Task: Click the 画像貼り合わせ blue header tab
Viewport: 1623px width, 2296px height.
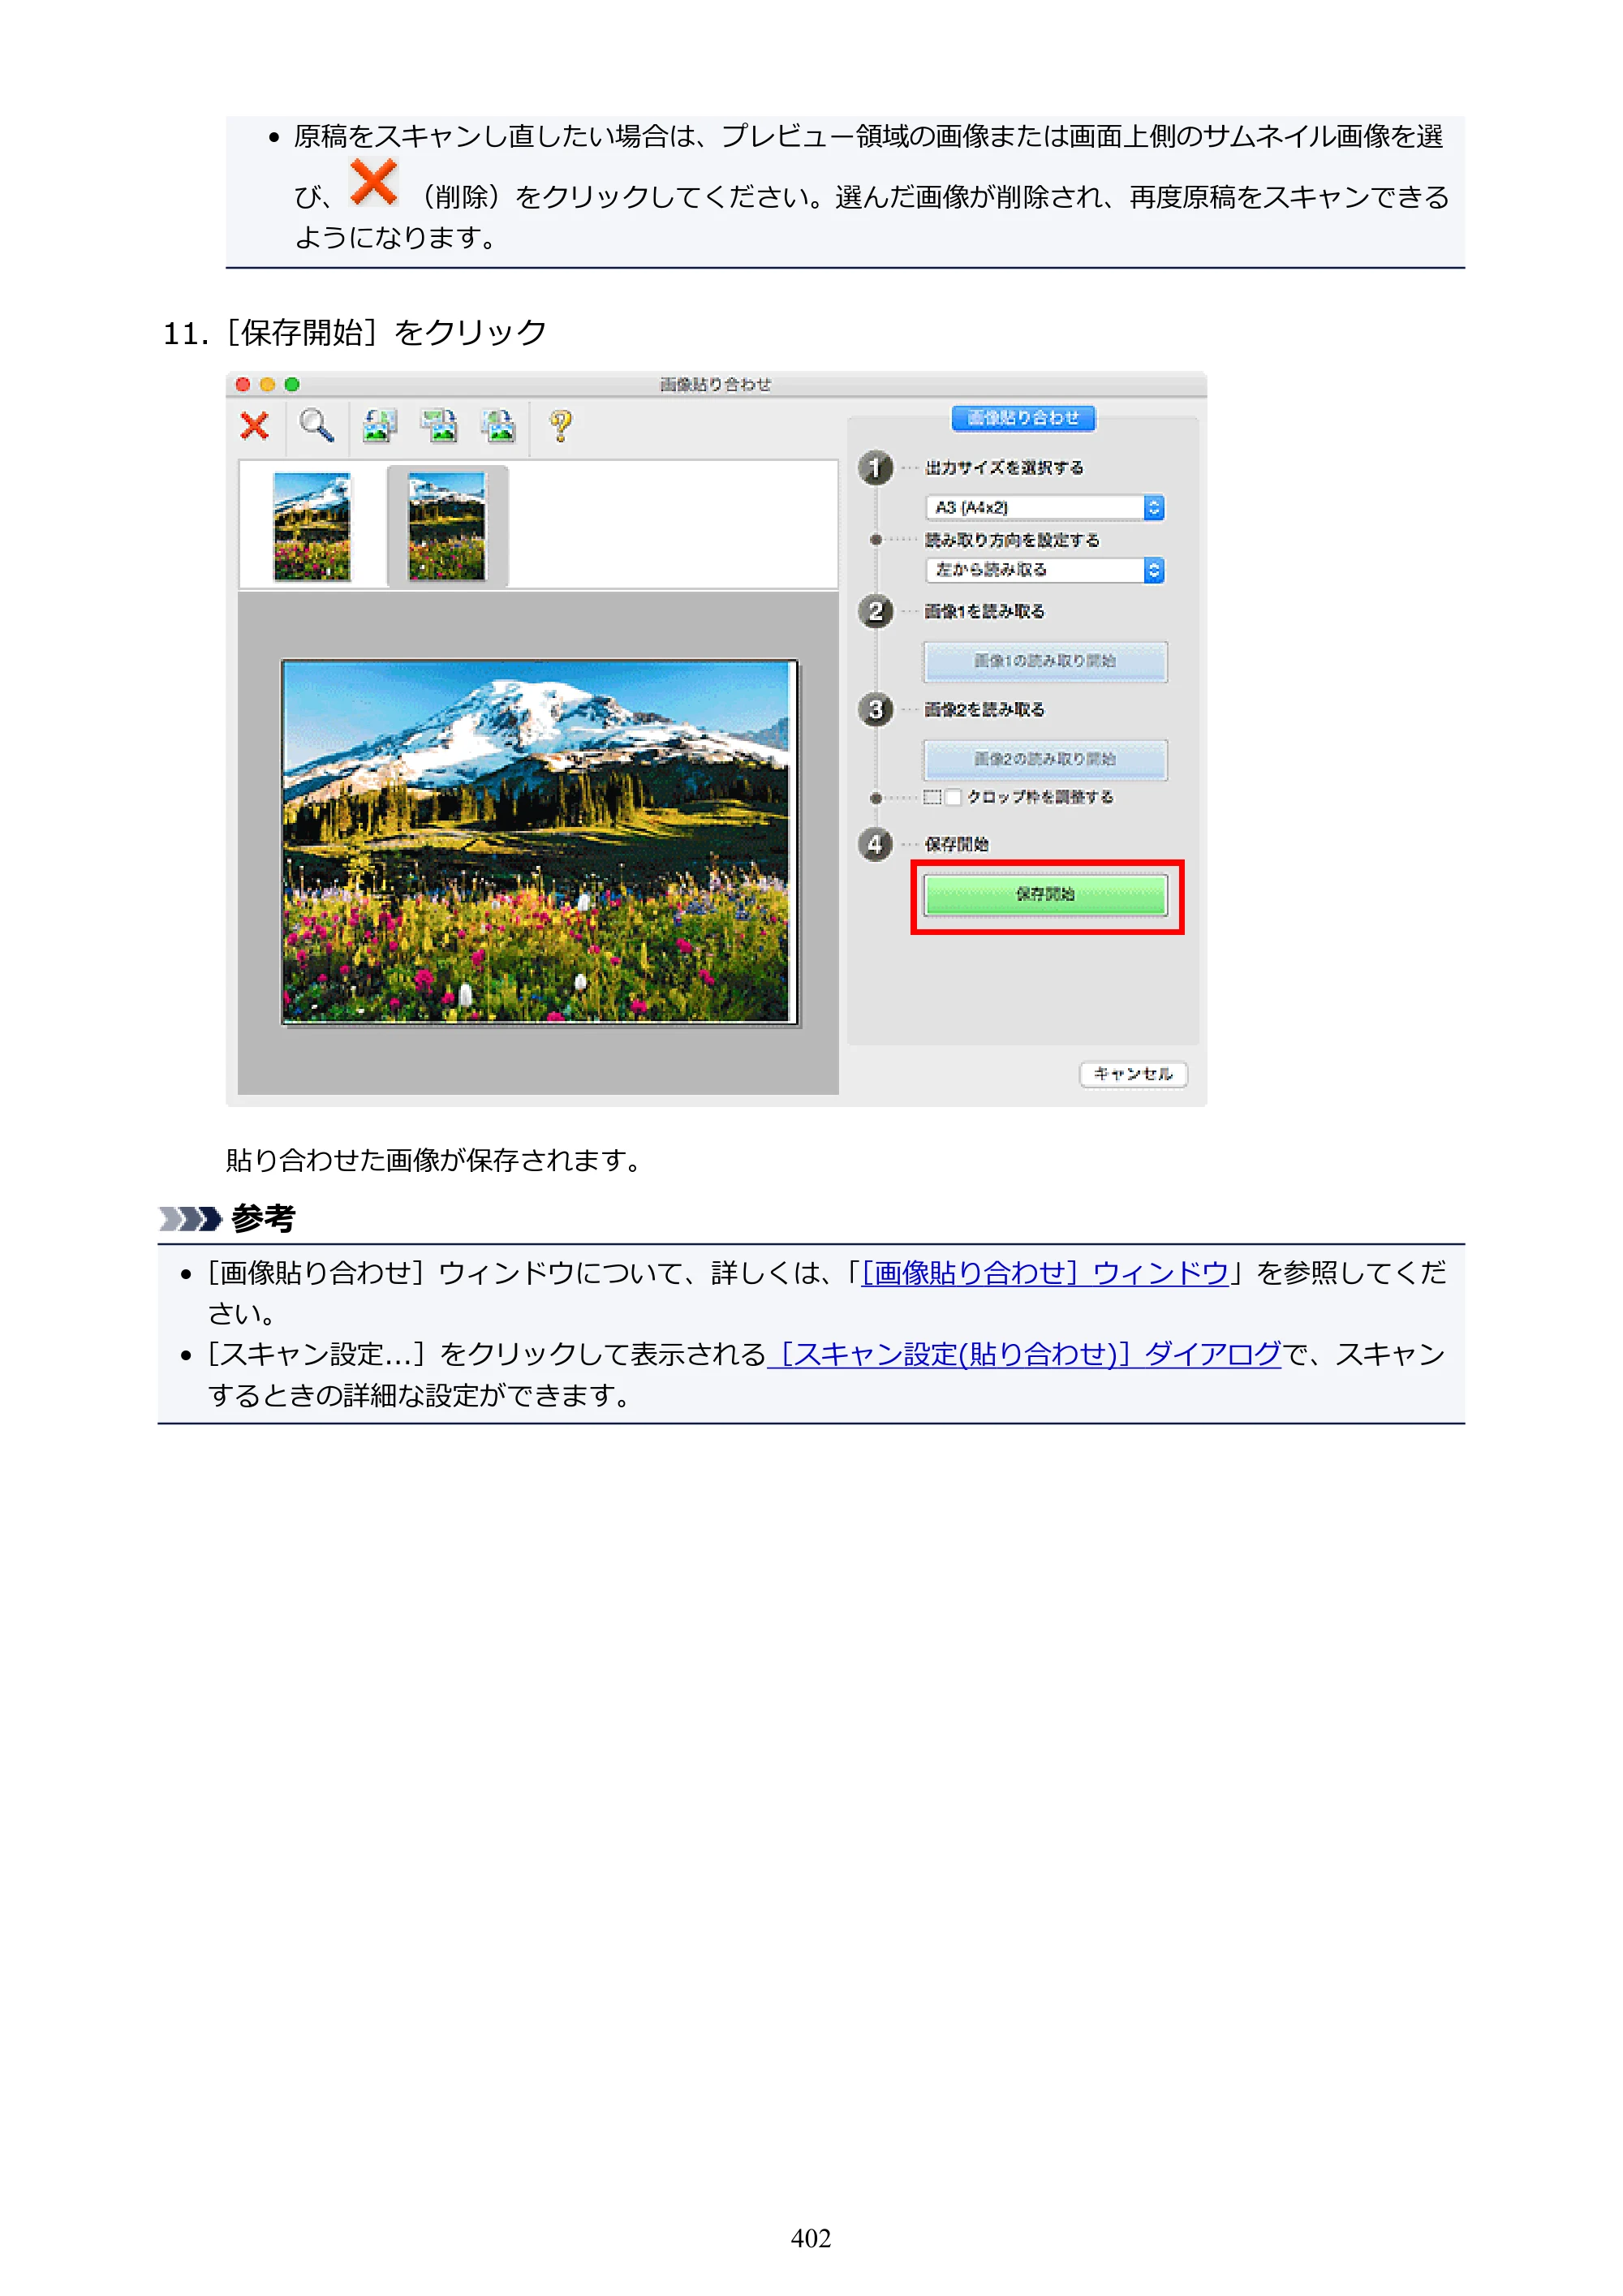Action: point(1023,418)
